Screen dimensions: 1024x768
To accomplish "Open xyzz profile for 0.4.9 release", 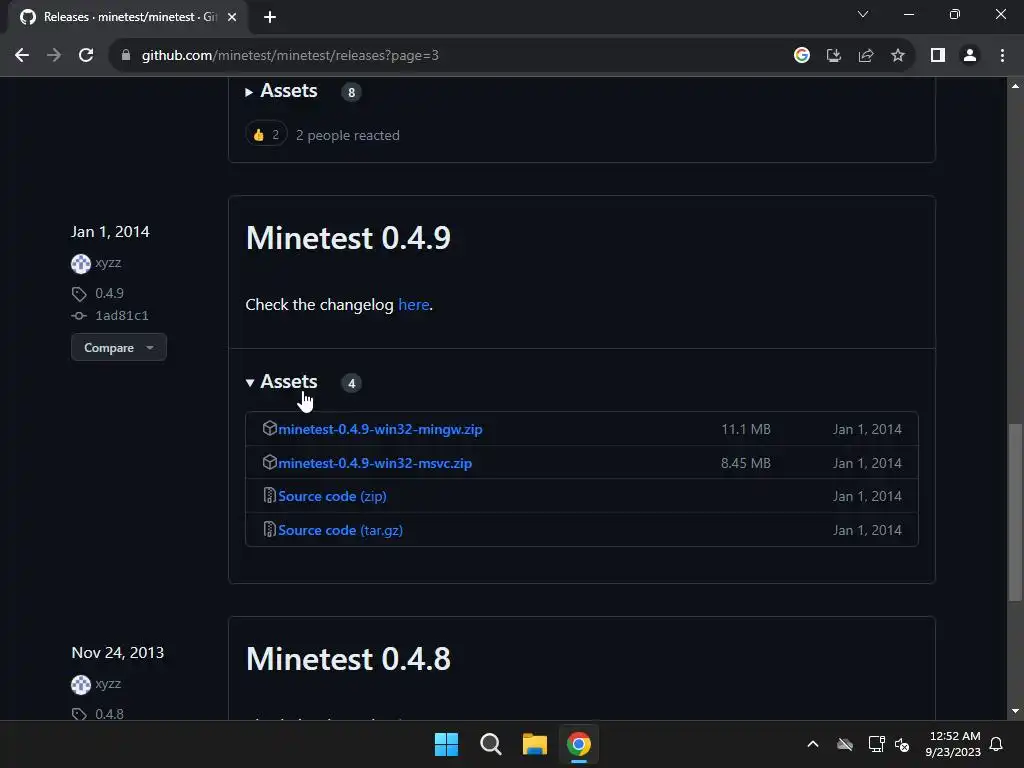I will (x=108, y=263).
